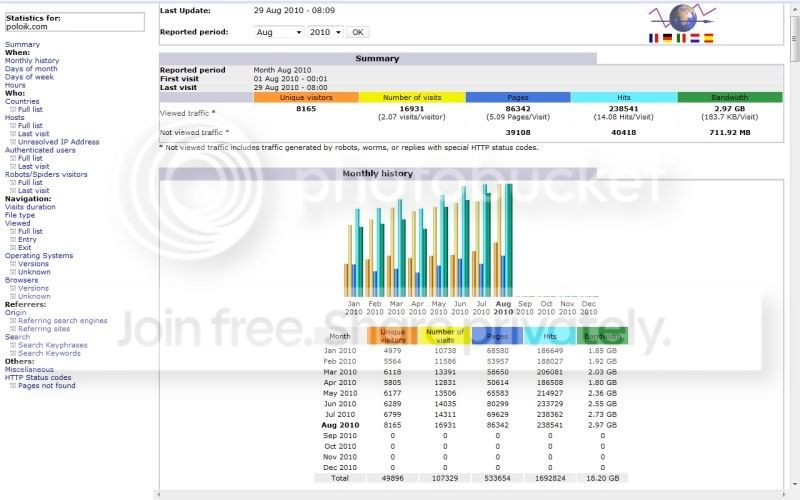Switch language with the German flag icon

(667, 38)
